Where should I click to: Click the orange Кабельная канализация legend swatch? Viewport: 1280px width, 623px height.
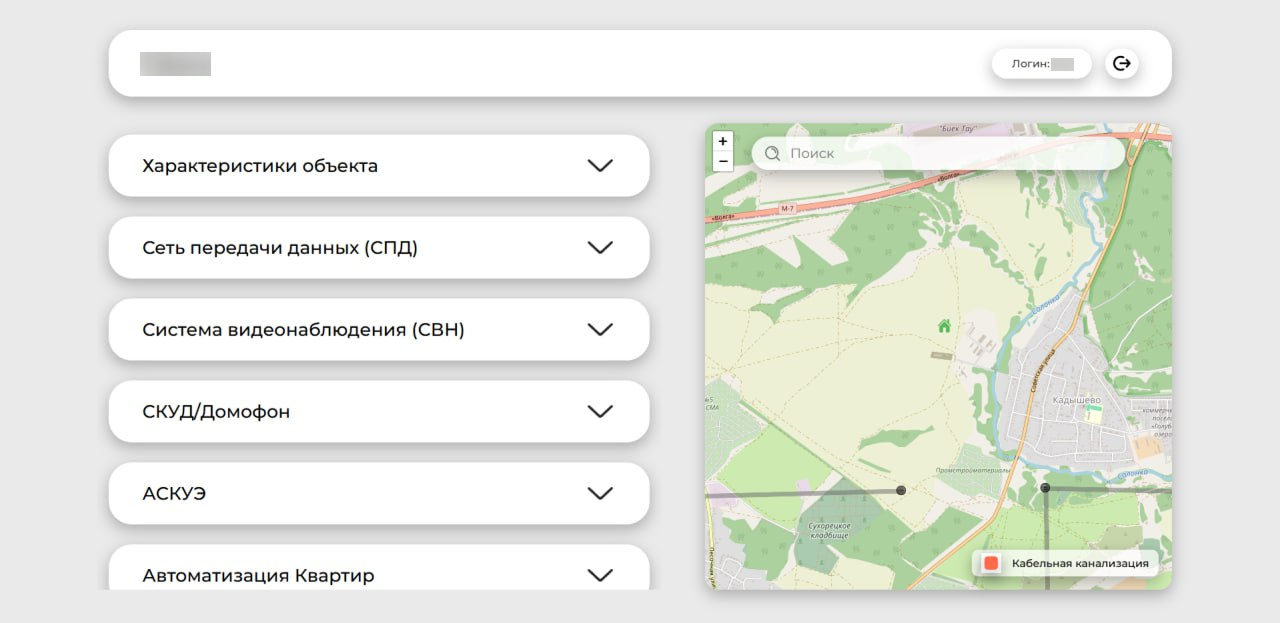point(991,564)
